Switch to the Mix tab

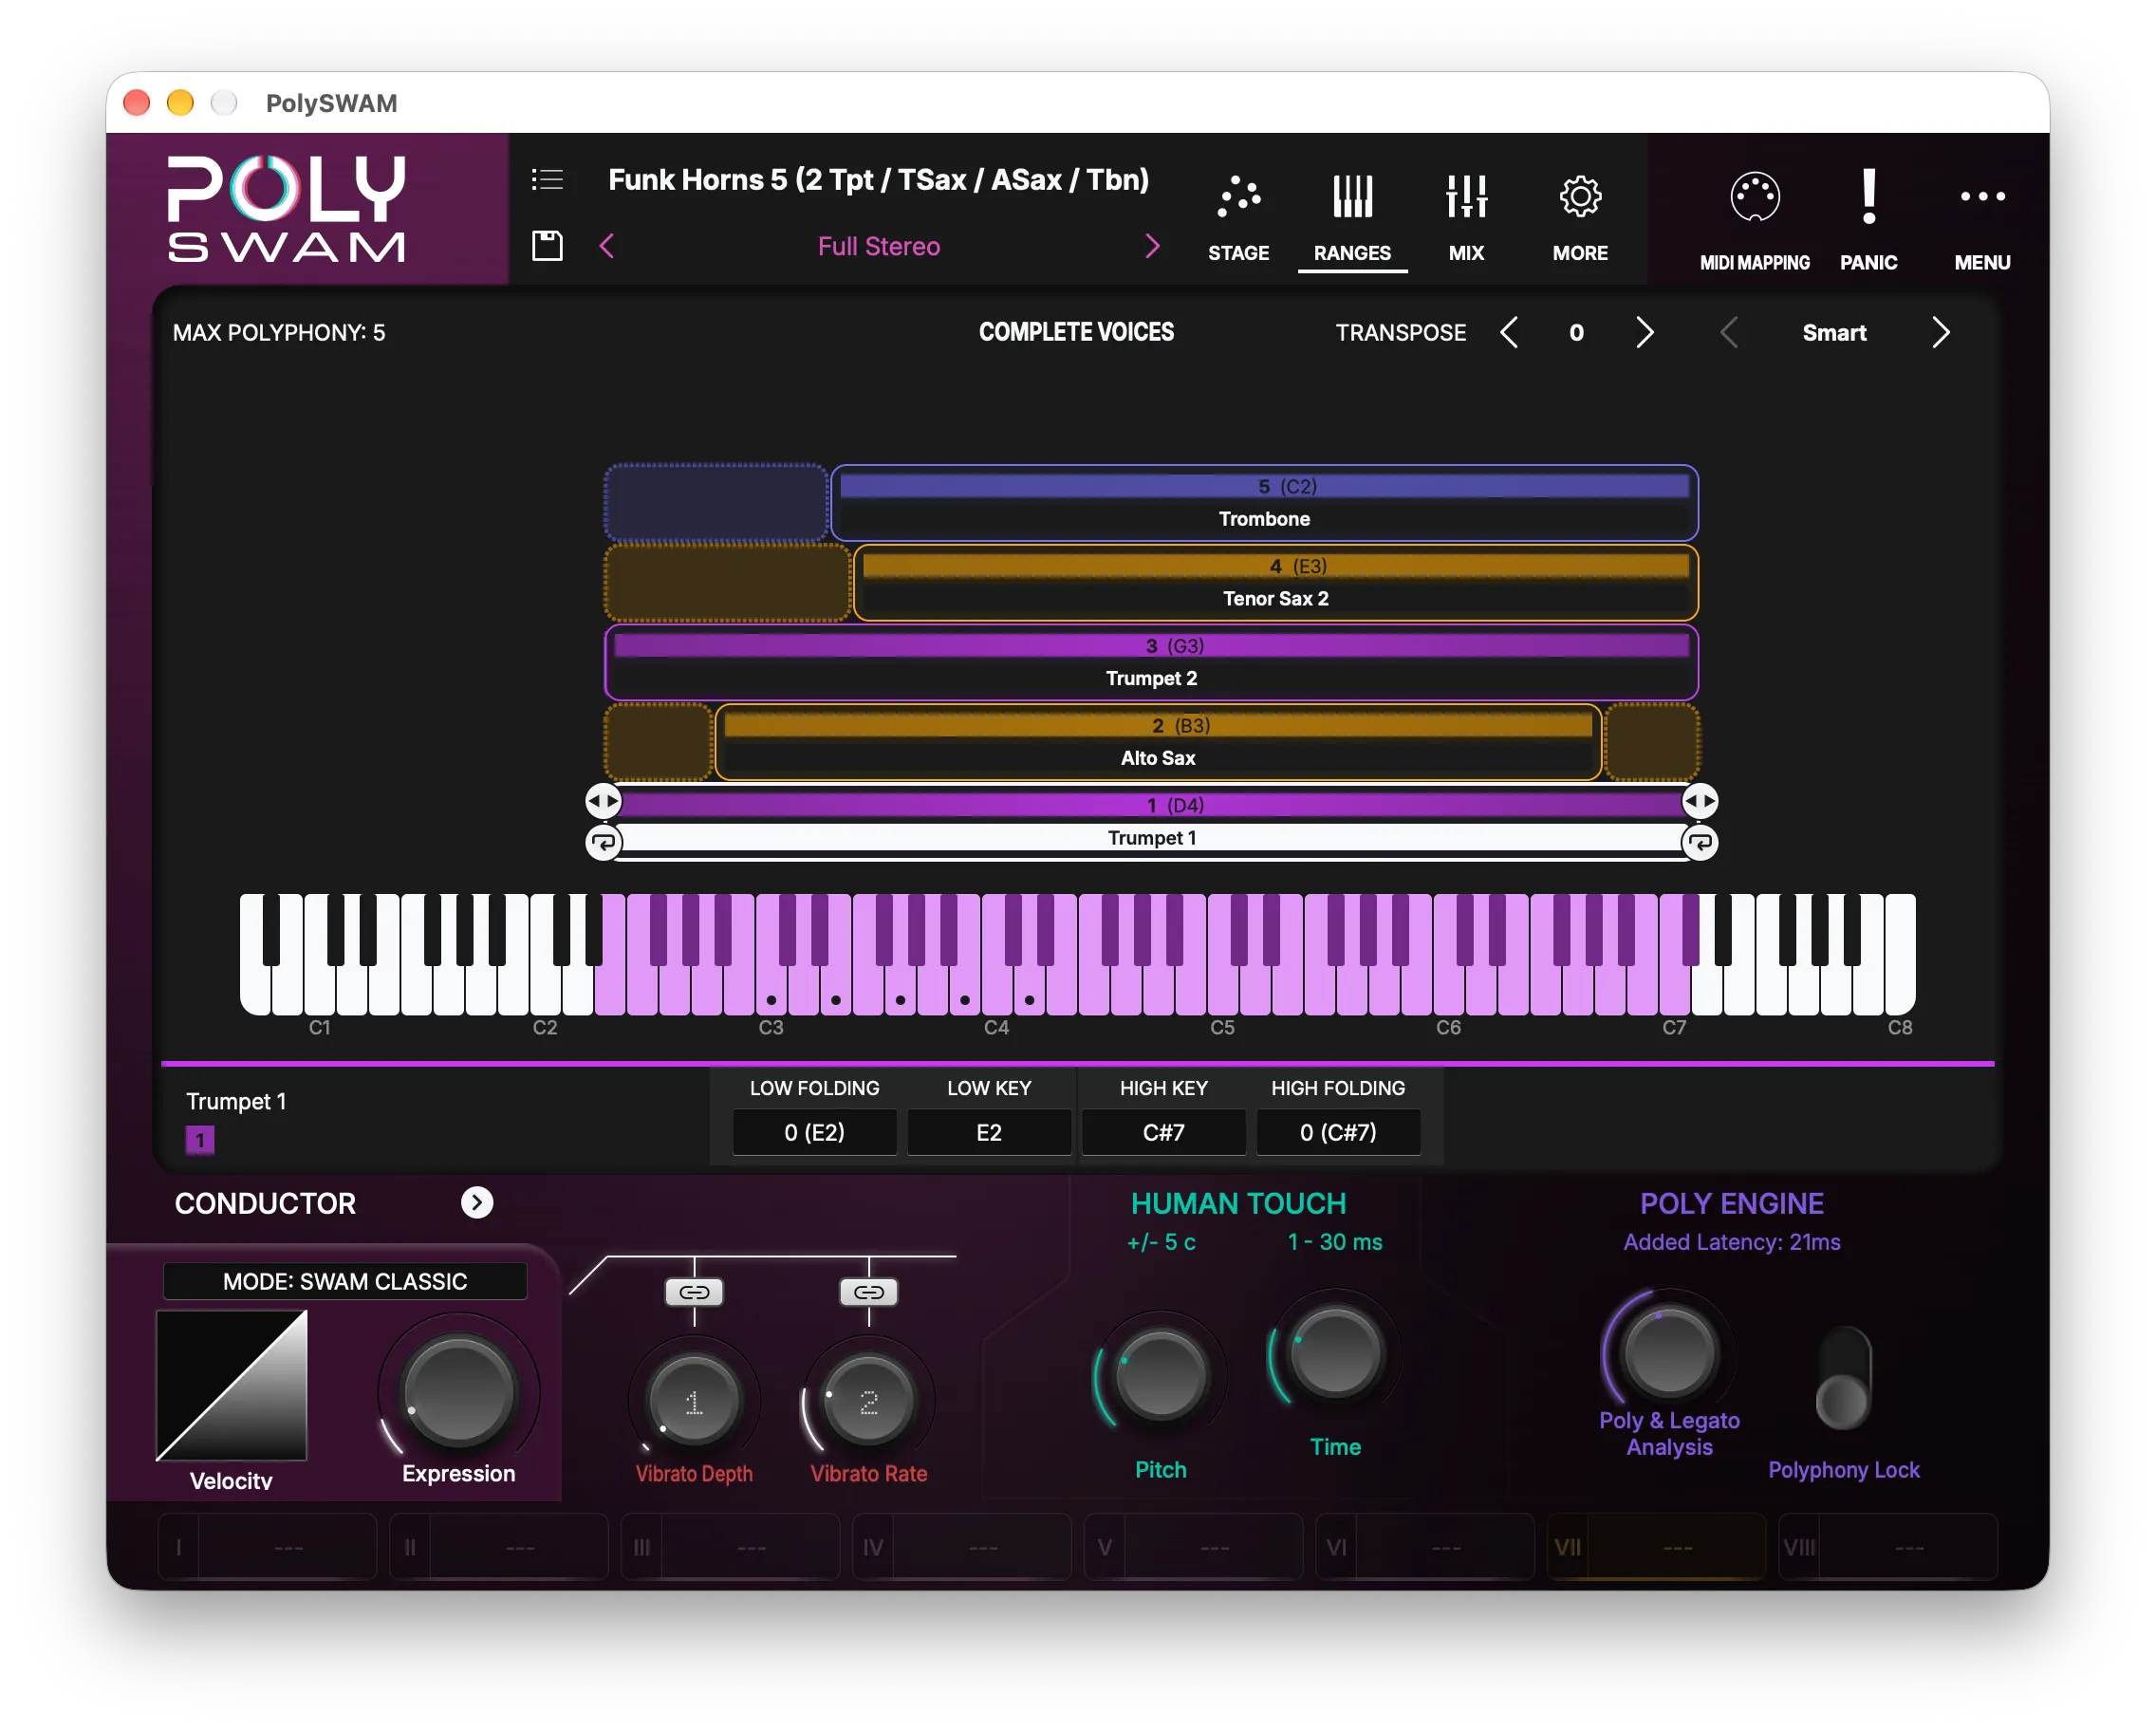pos(1466,217)
